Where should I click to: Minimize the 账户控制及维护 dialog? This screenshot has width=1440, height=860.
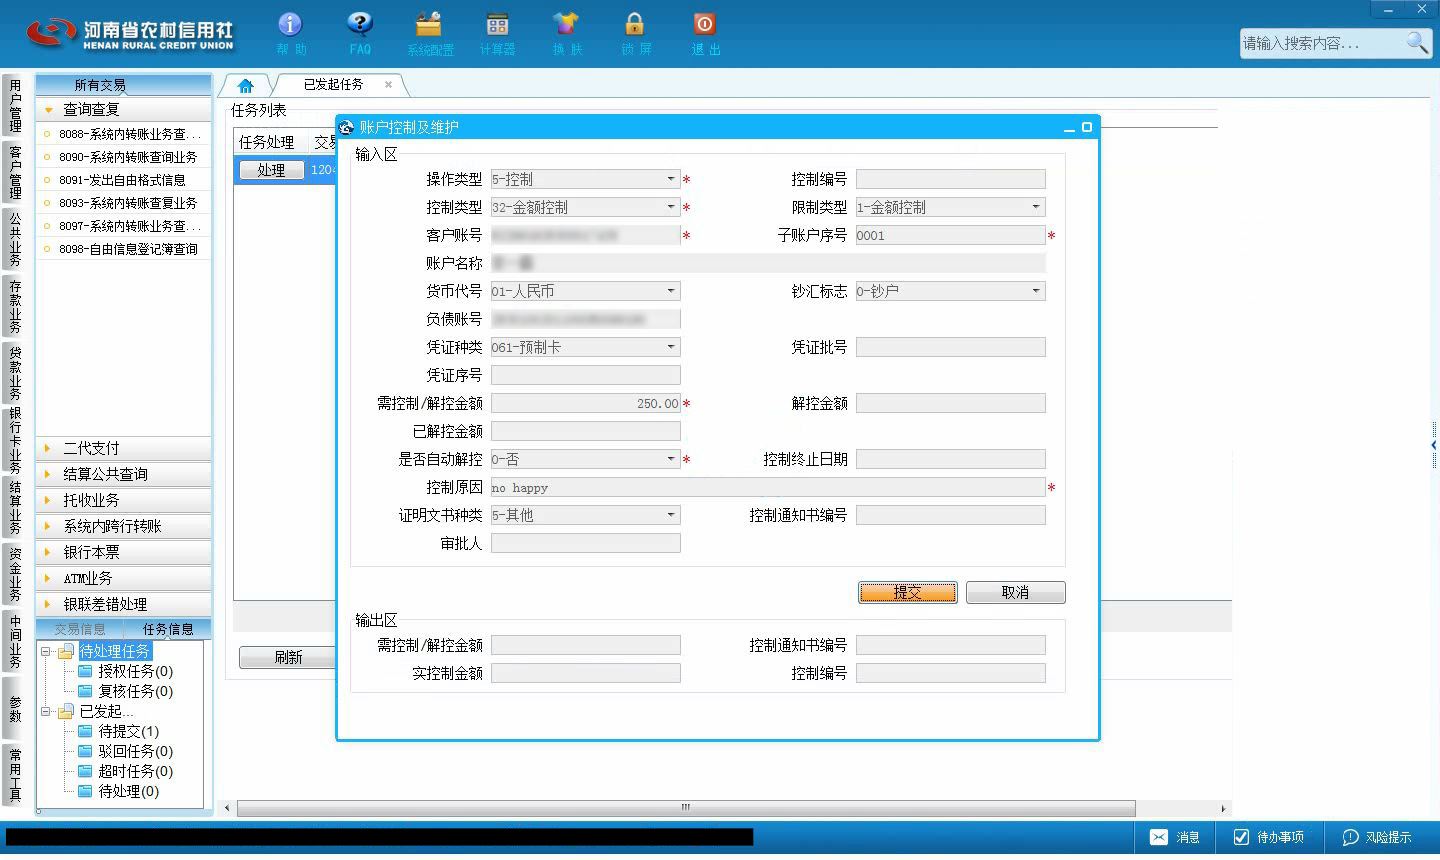click(x=1069, y=128)
